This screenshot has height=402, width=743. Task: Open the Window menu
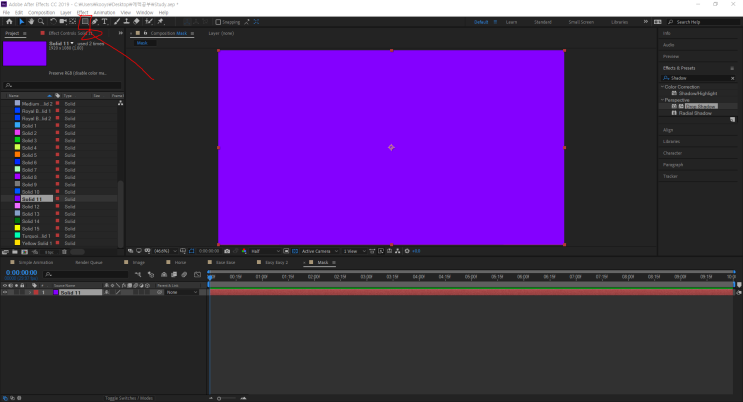point(145,12)
